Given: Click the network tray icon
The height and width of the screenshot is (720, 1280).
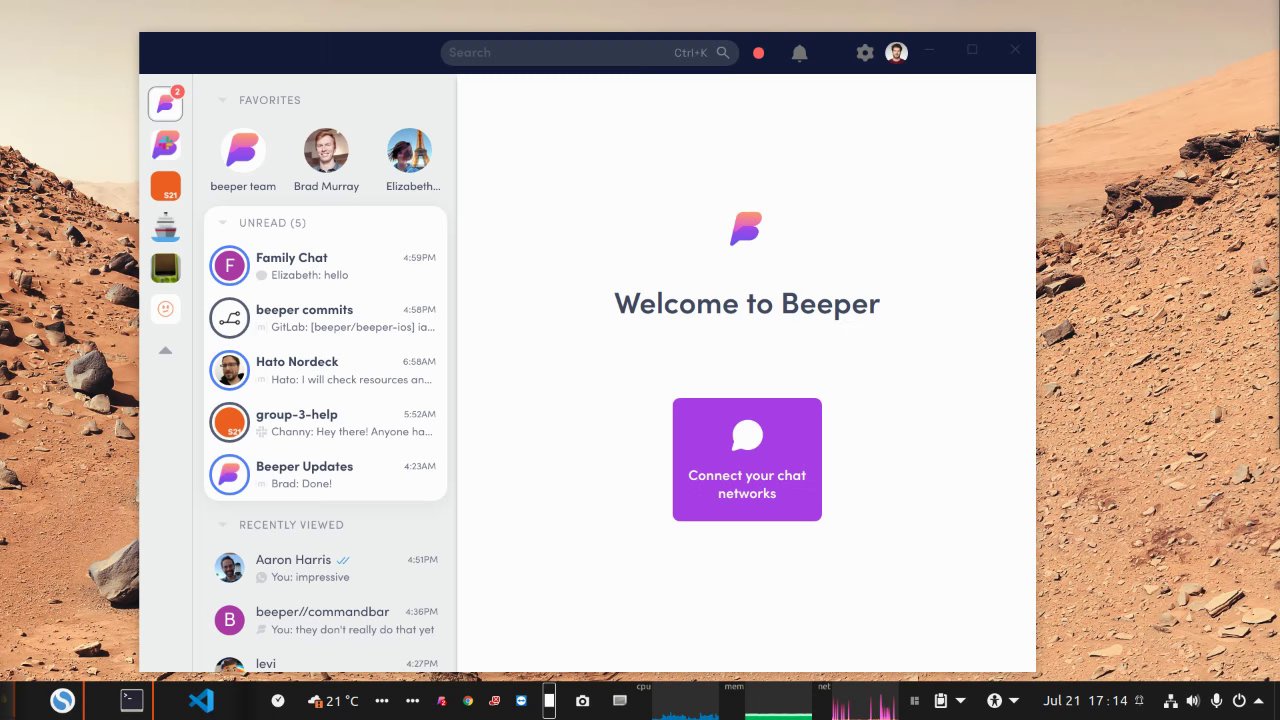Looking at the screenshot, I should [1169, 701].
